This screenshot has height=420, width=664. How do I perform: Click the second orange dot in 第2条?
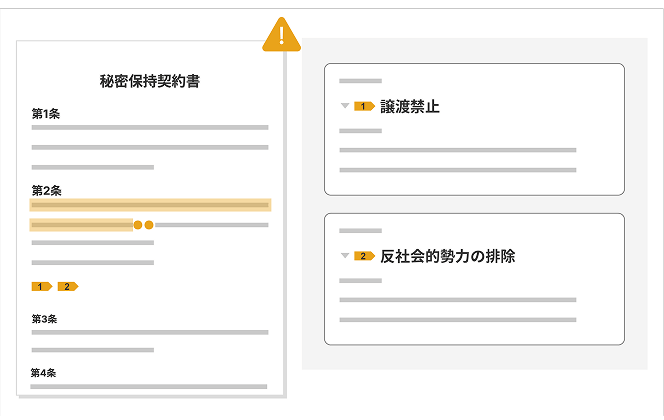point(149,225)
